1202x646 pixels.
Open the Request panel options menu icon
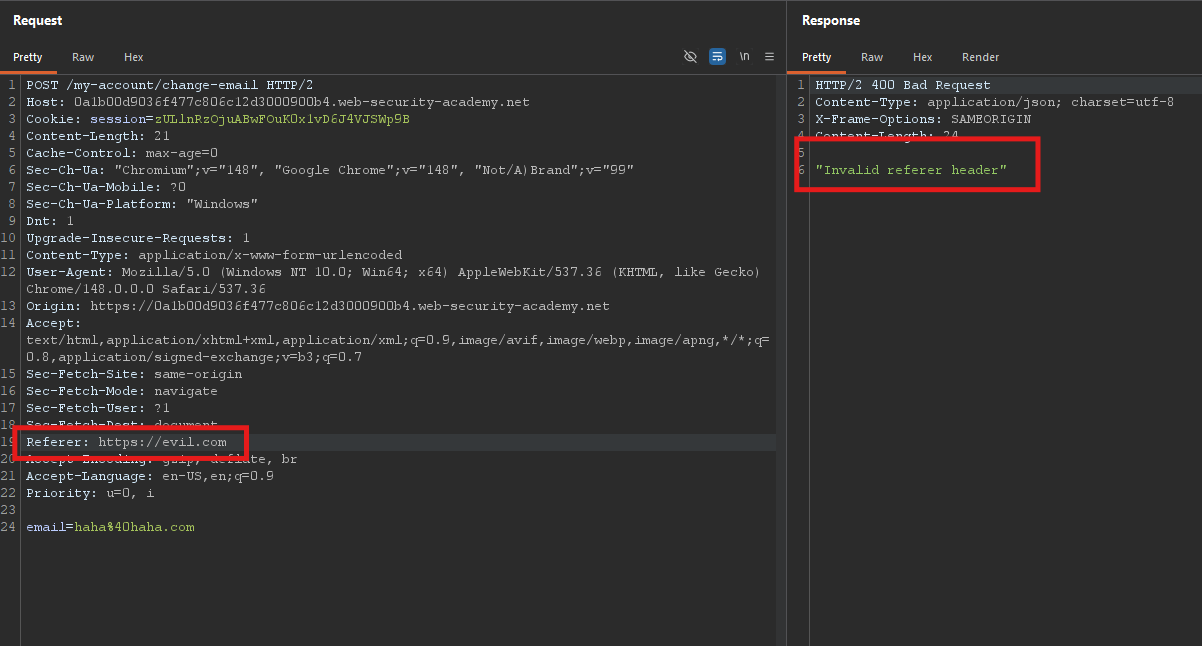coord(769,57)
